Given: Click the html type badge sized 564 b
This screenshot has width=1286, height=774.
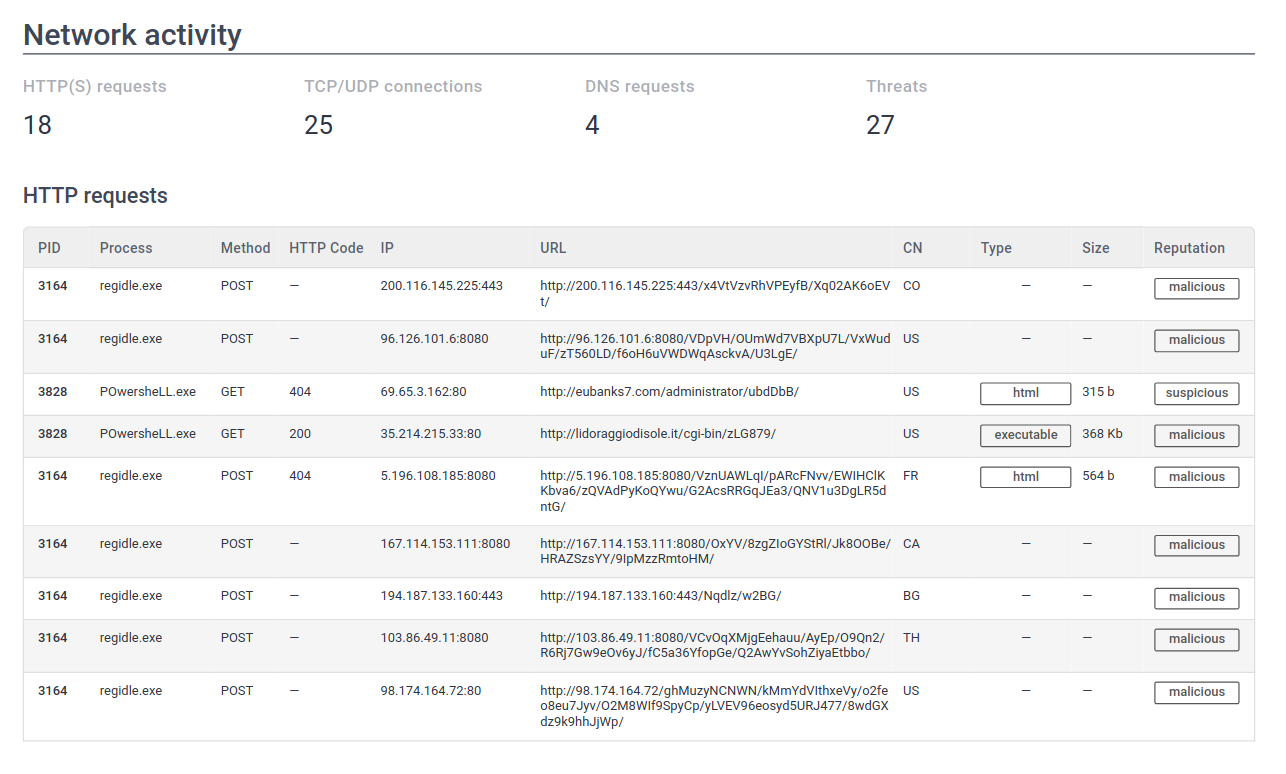Looking at the screenshot, I should click(1025, 478).
